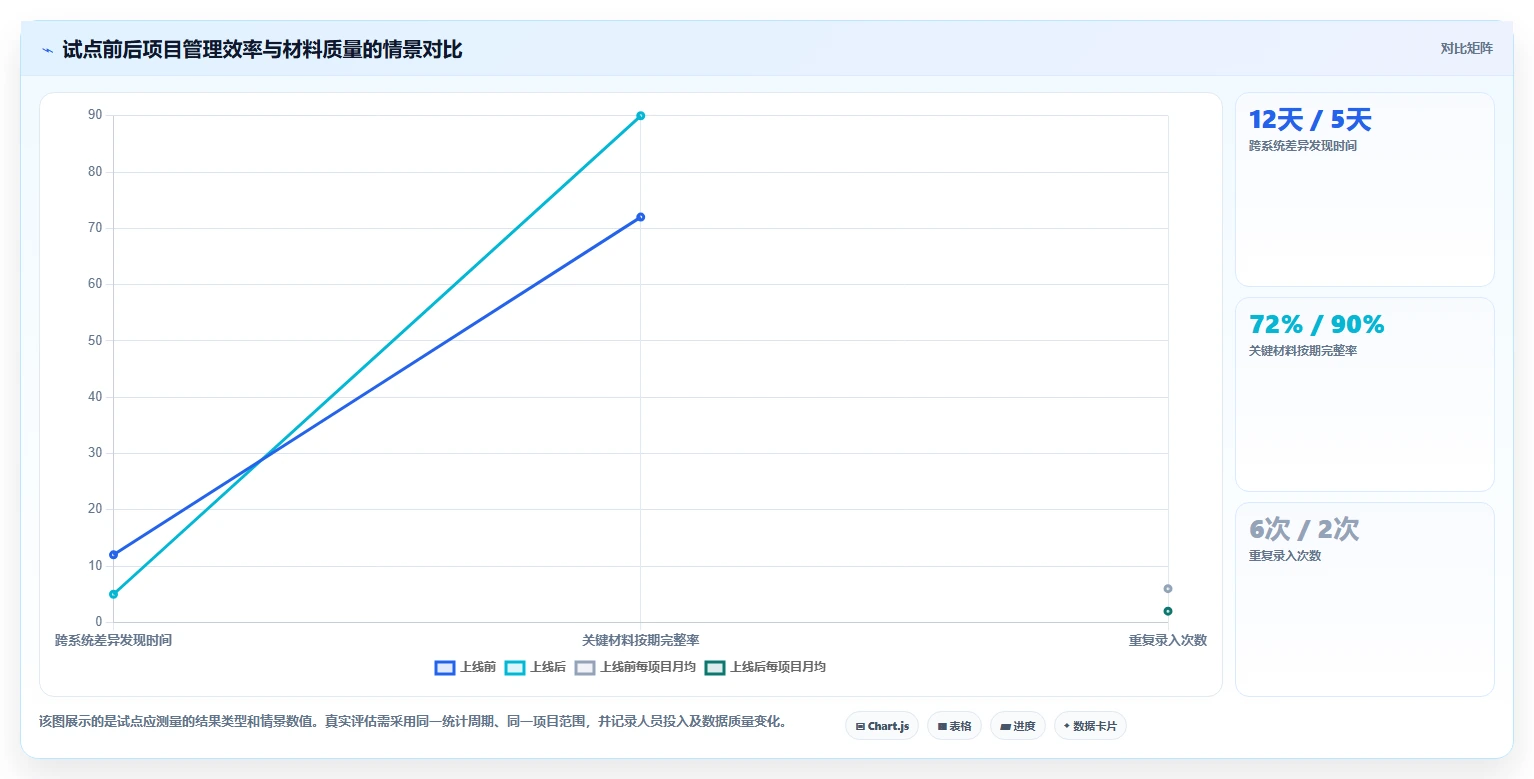This screenshot has width=1534, height=779.
Task: Toggle the 上线前每项目月均 legend swatch
Action: [x=585, y=668]
